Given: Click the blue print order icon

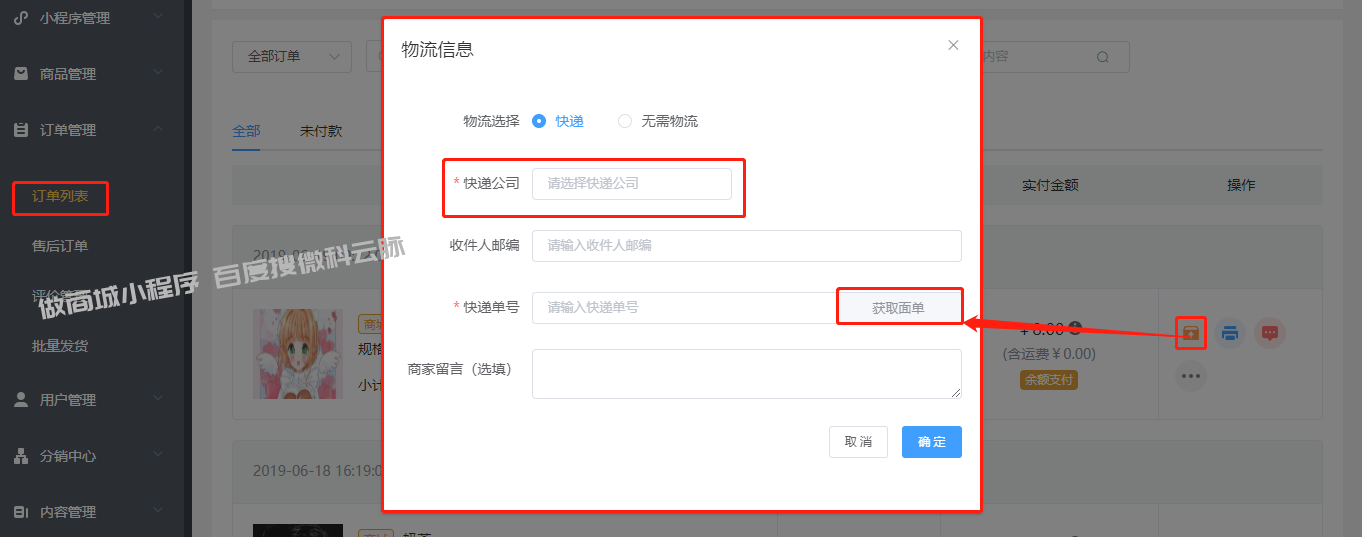Looking at the screenshot, I should click(1230, 333).
